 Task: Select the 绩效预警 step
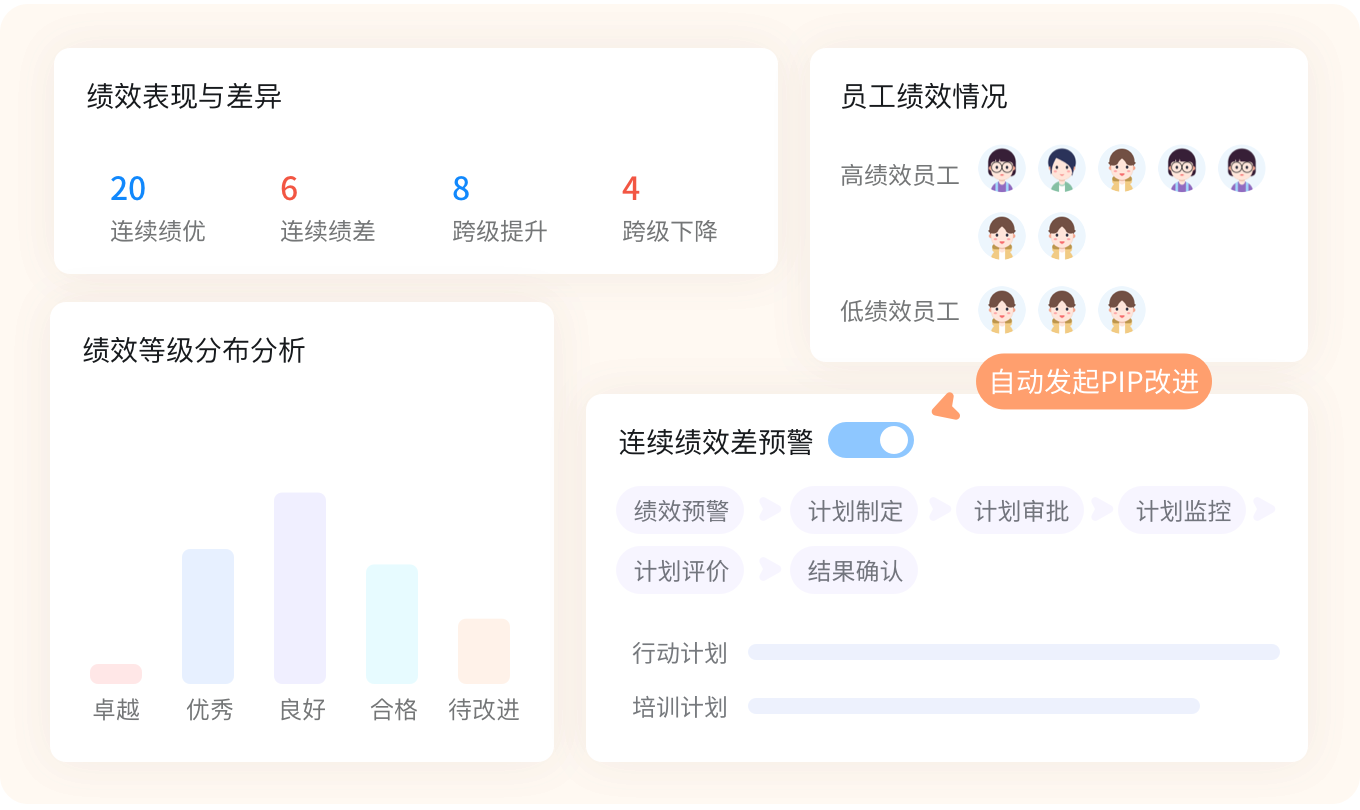(x=681, y=511)
